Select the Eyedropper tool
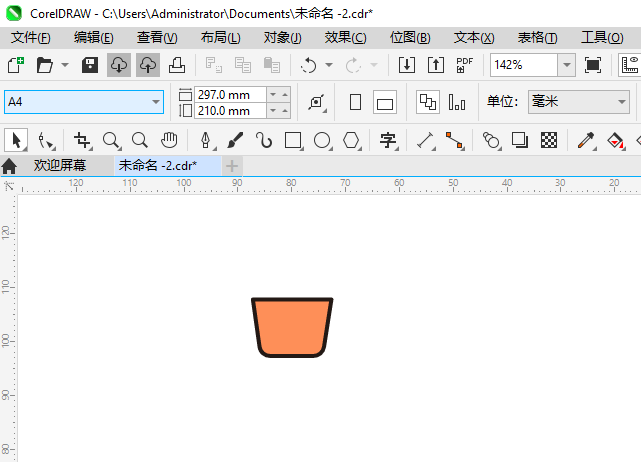 (x=586, y=141)
